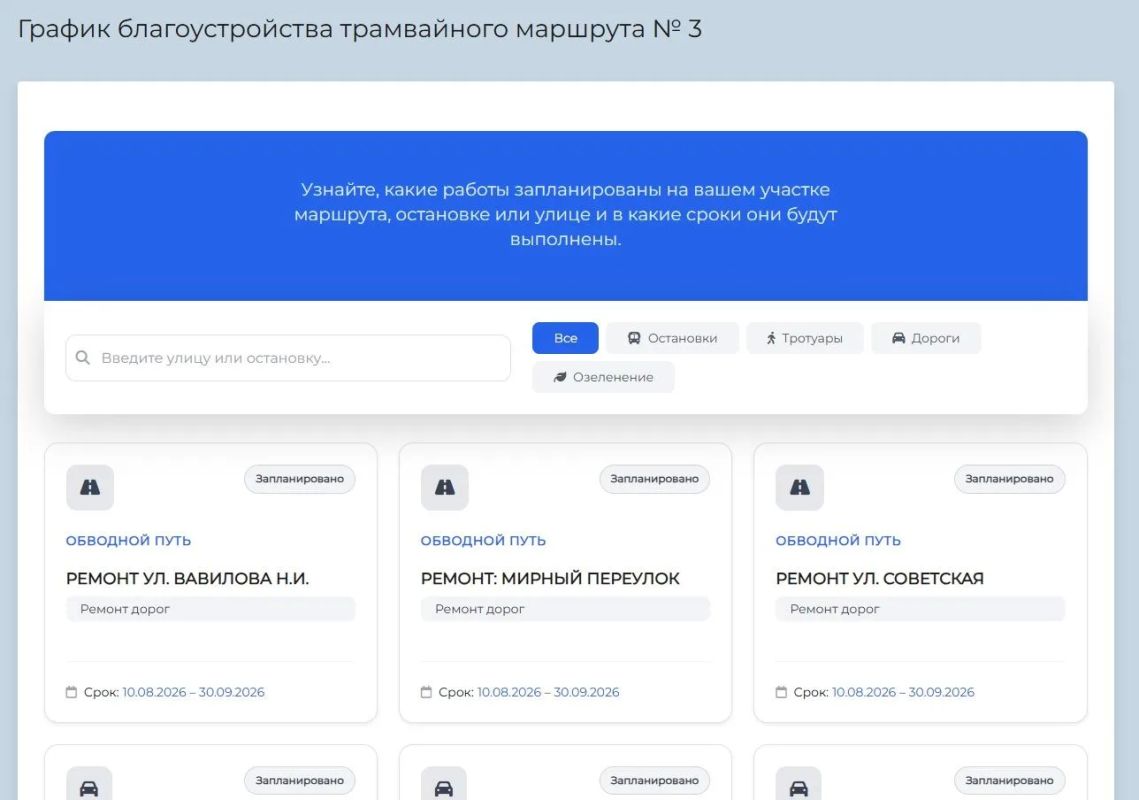
Task: Click "ОБВОДНОЙ ПУТЬ" label on Советская card
Action: pyautogui.click(x=838, y=541)
